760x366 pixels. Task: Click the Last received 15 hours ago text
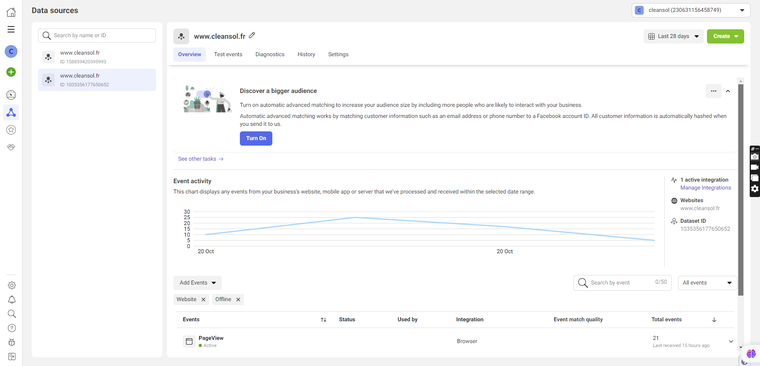click(681, 346)
